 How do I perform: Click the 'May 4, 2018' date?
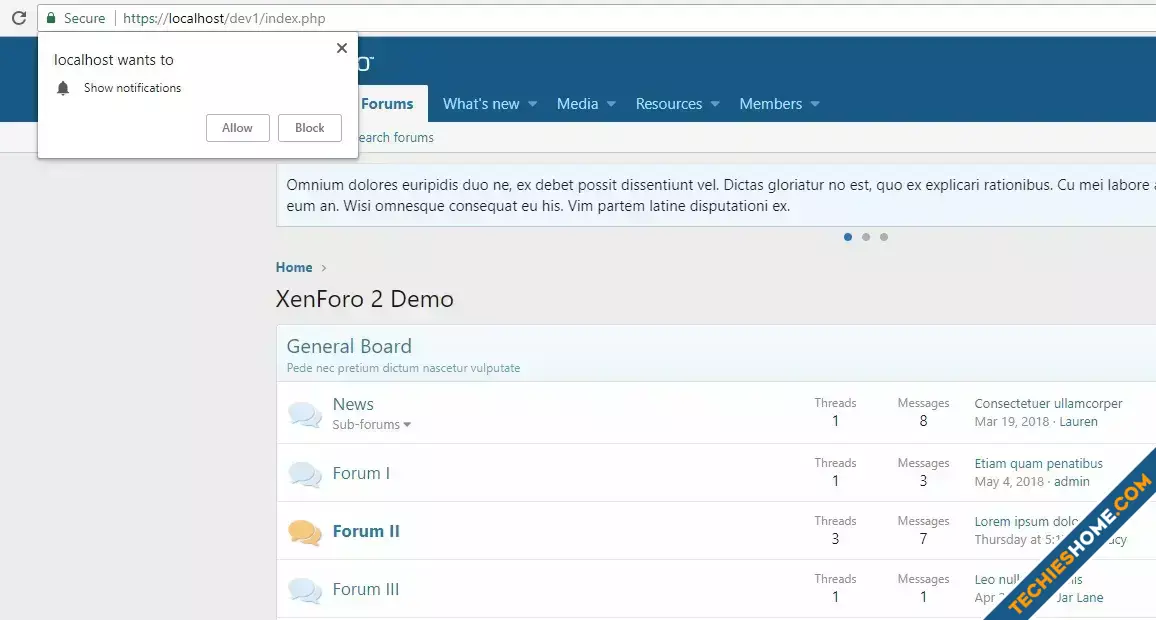click(1009, 481)
